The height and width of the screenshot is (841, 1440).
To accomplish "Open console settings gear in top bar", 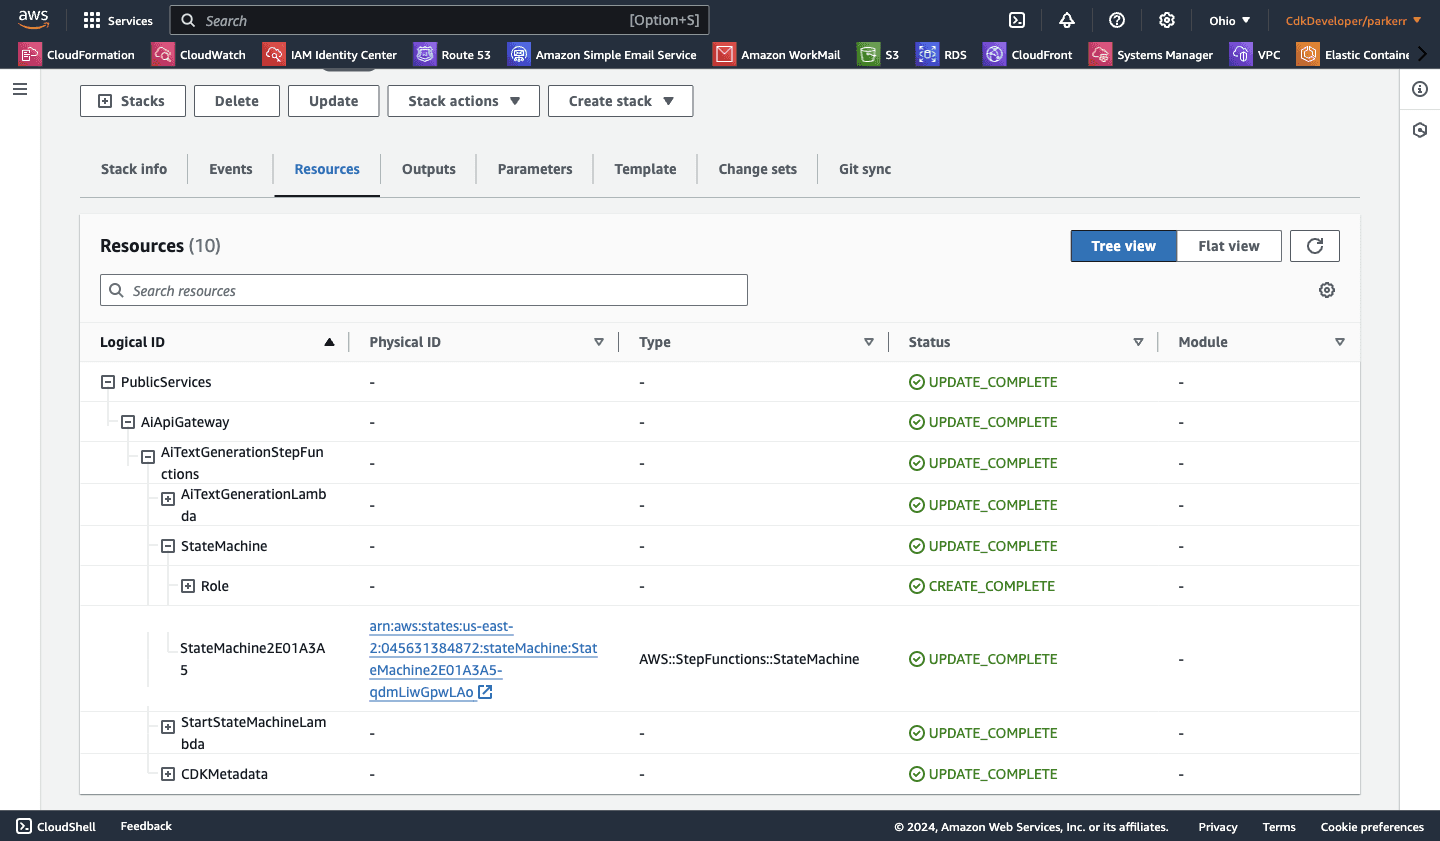I will pyautogui.click(x=1167, y=20).
